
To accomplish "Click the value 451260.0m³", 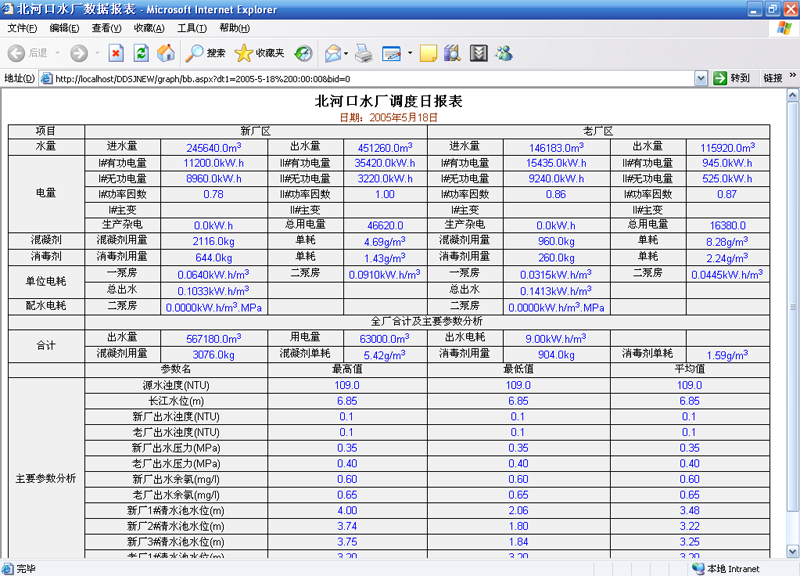I will 385,147.
